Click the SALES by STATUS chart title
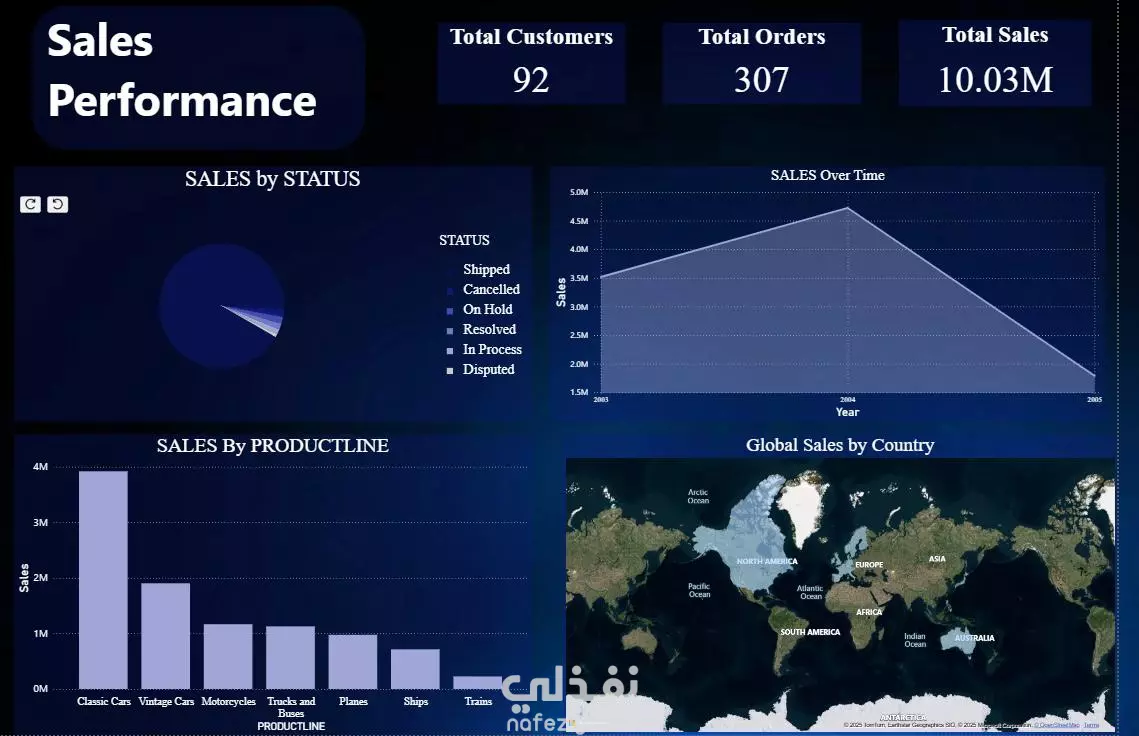The width and height of the screenshot is (1139, 736). pyautogui.click(x=272, y=179)
